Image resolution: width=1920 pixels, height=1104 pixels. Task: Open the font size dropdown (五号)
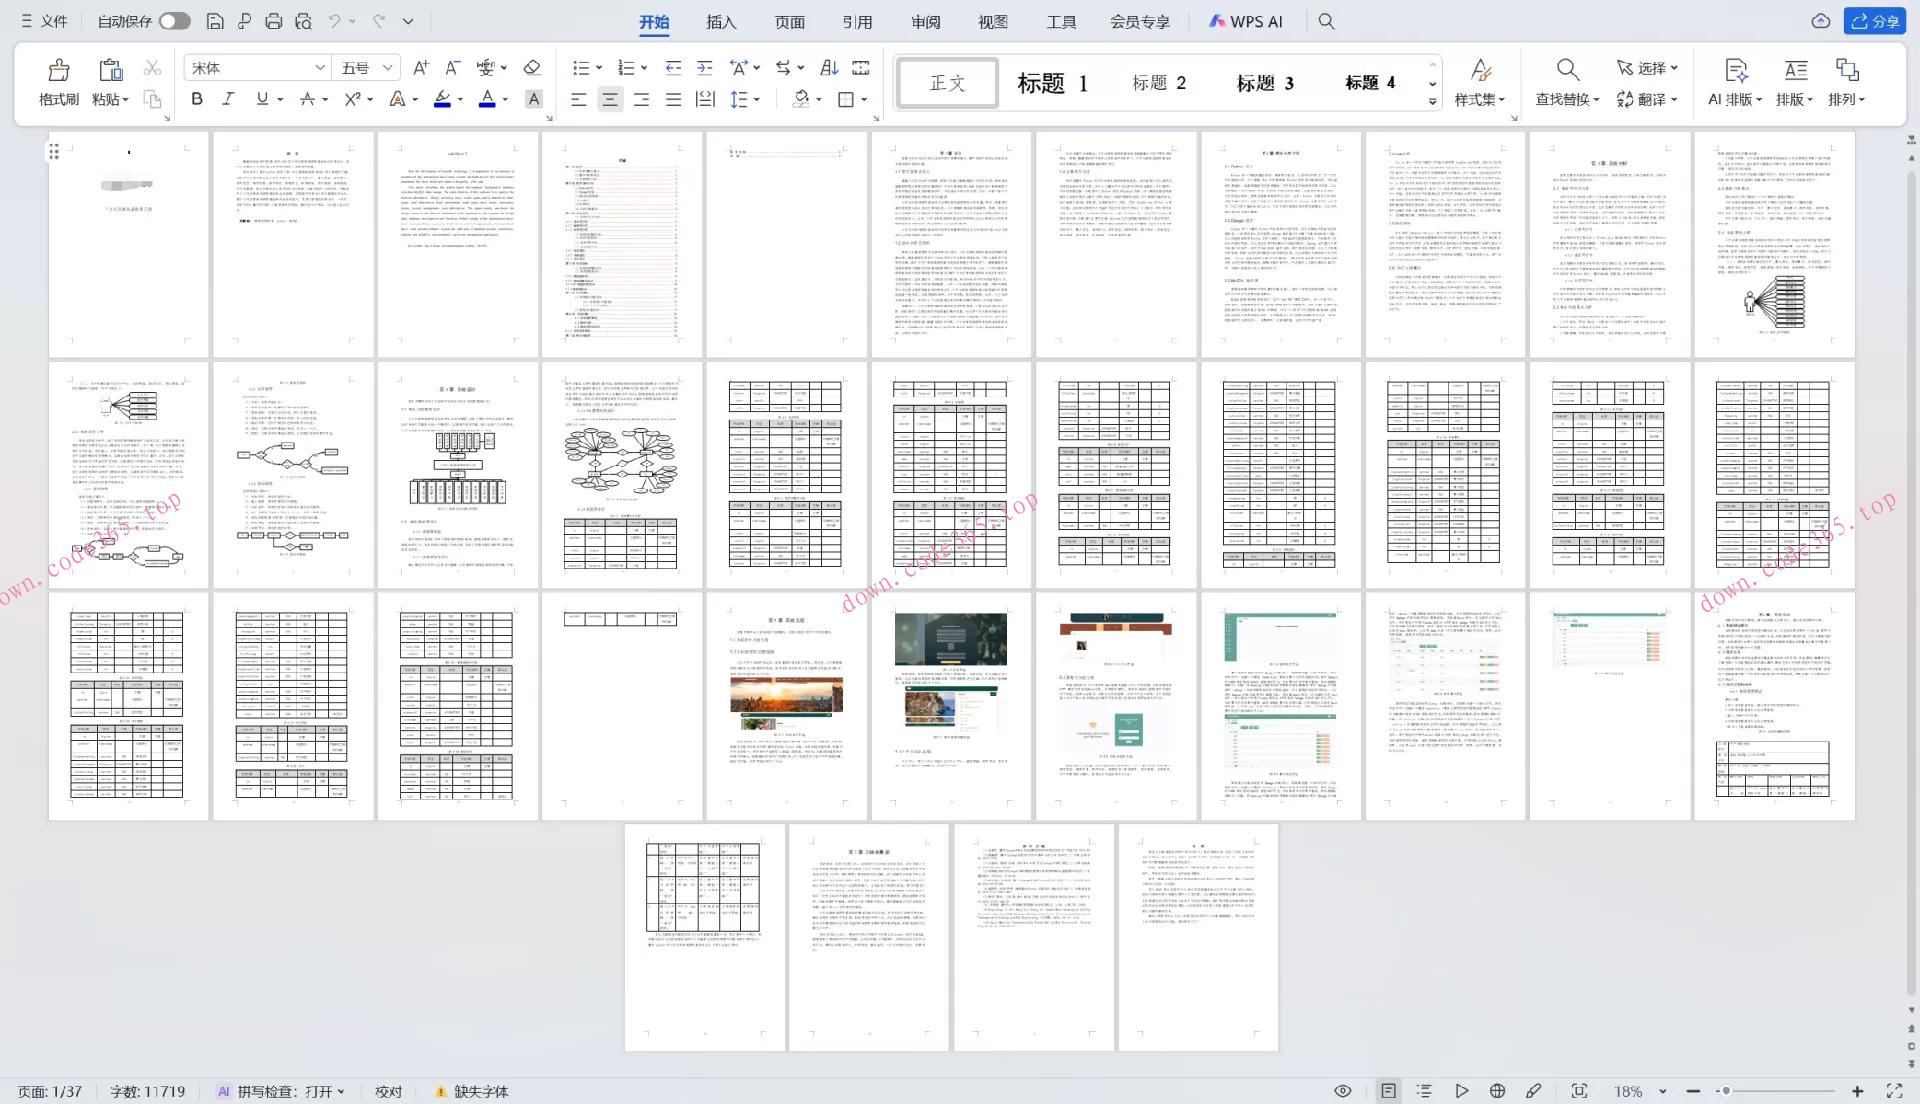click(x=387, y=68)
